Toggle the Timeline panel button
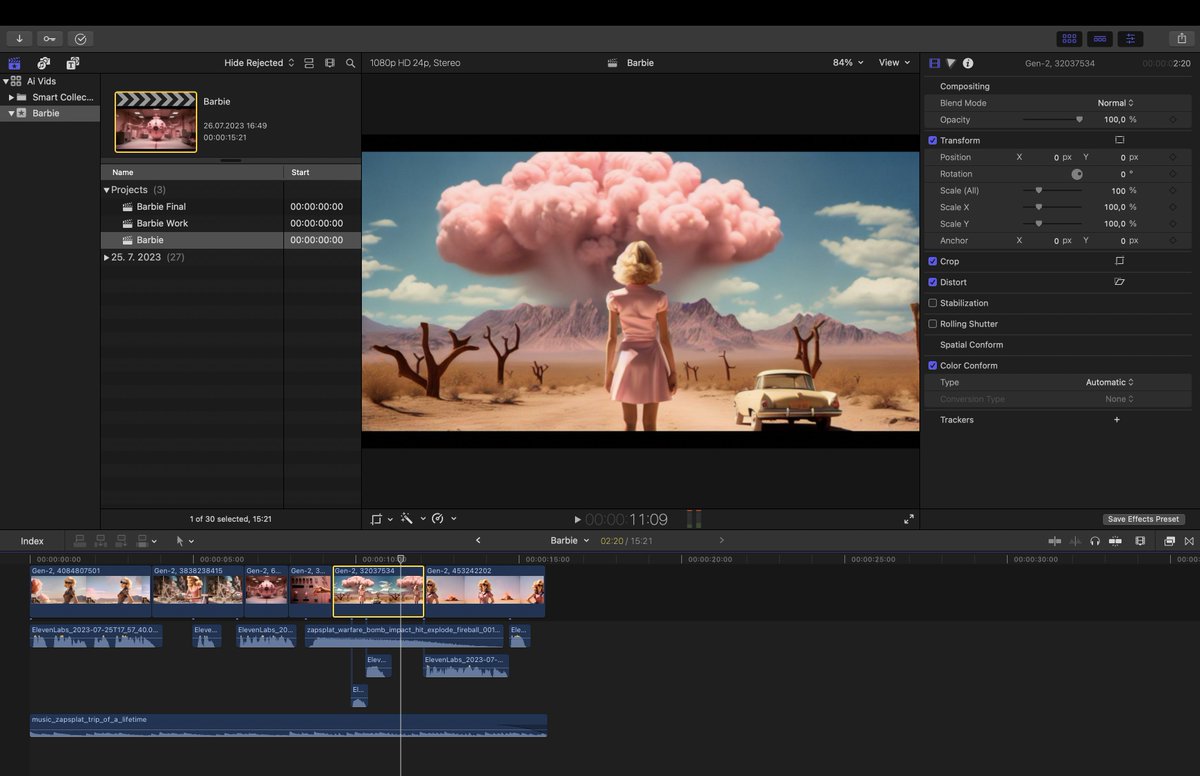The height and width of the screenshot is (776, 1200). [x=1100, y=39]
